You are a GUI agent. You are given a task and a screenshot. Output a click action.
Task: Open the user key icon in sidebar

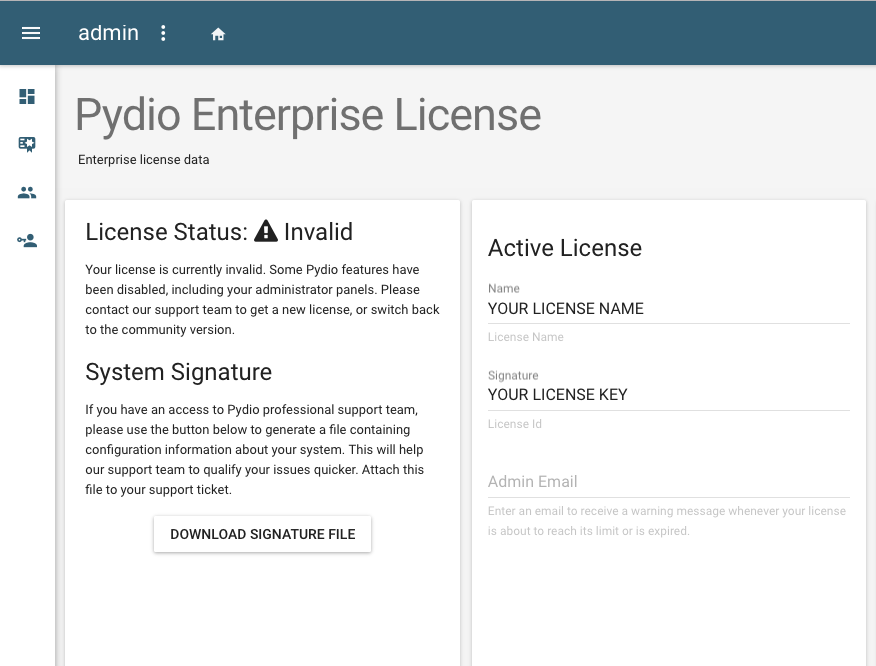[27, 241]
